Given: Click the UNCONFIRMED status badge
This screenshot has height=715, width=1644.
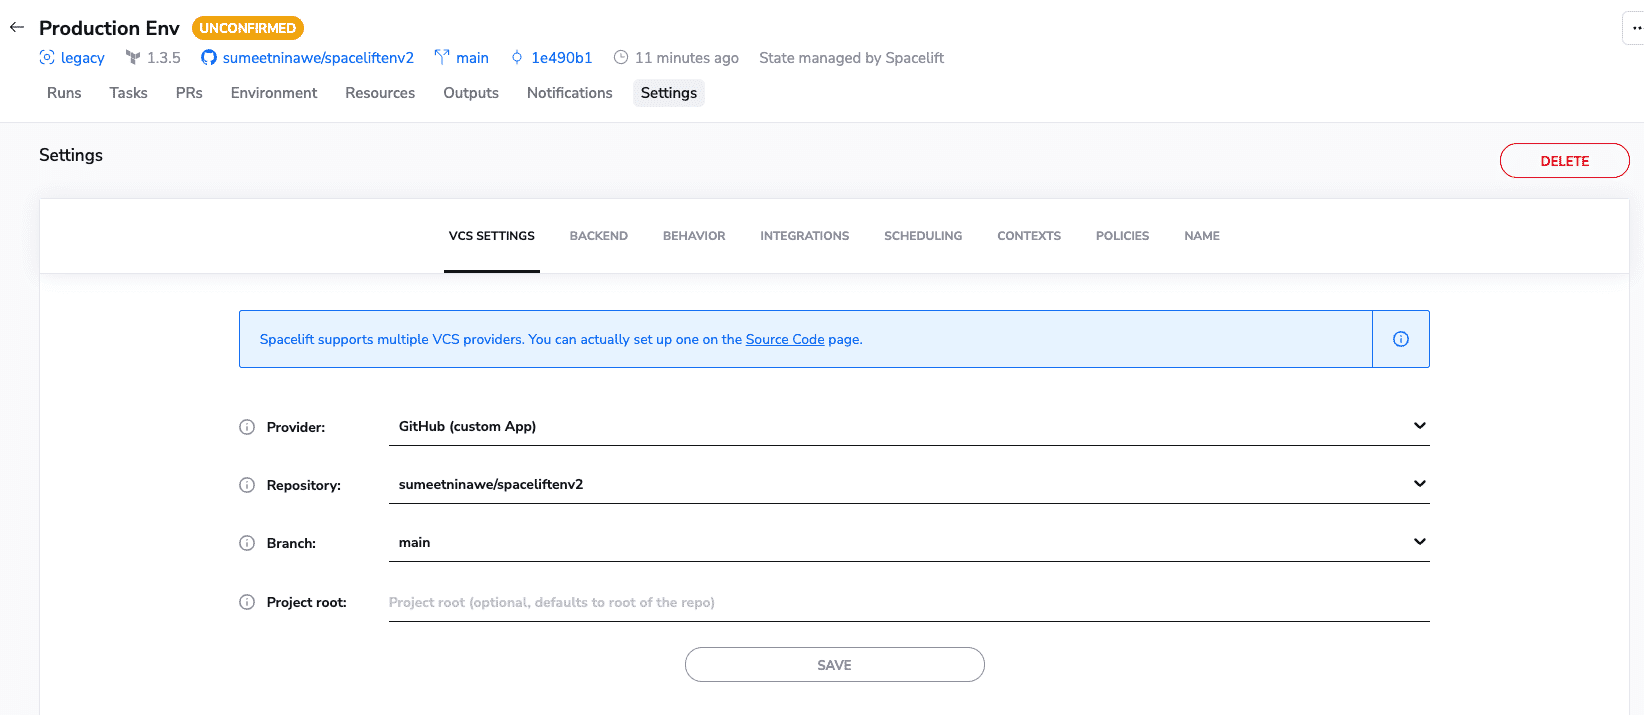Looking at the screenshot, I should (x=248, y=28).
